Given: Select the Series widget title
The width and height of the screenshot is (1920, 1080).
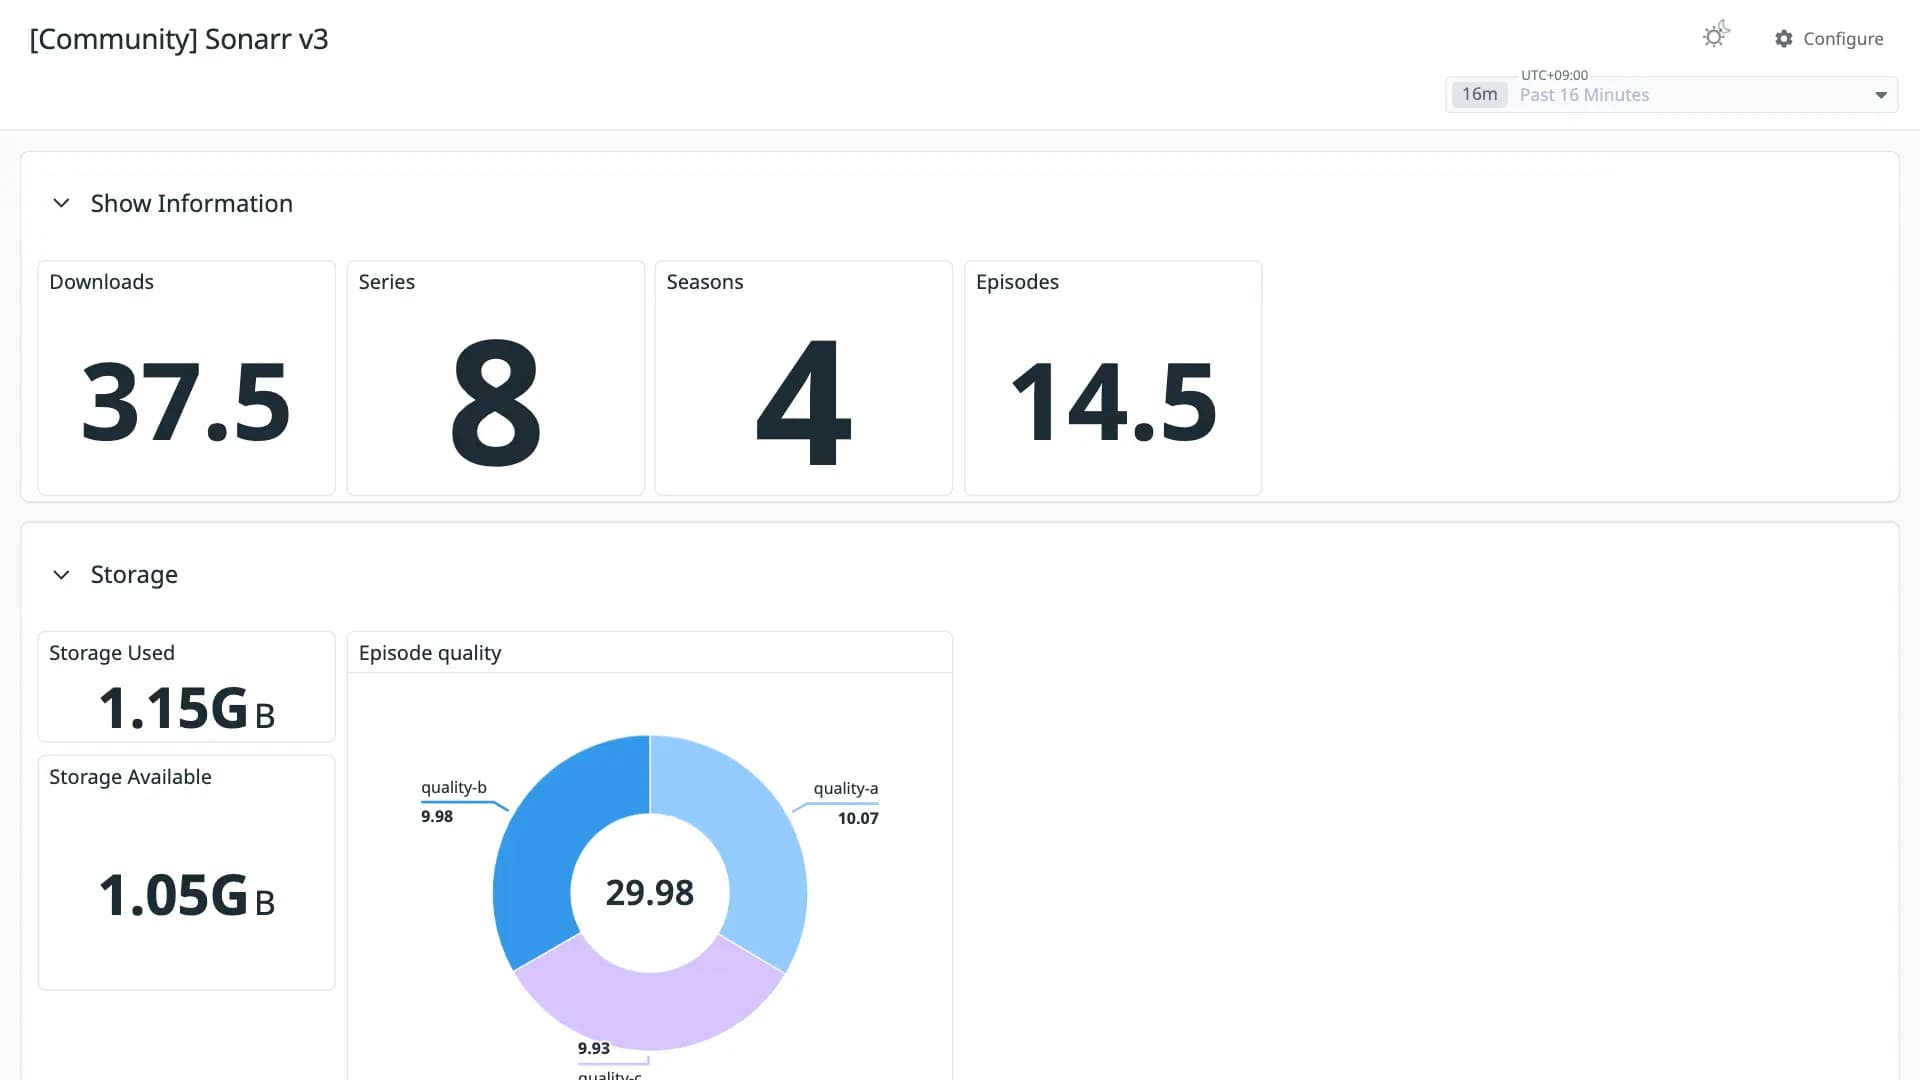Looking at the screenshot, I should pos(386,282).
